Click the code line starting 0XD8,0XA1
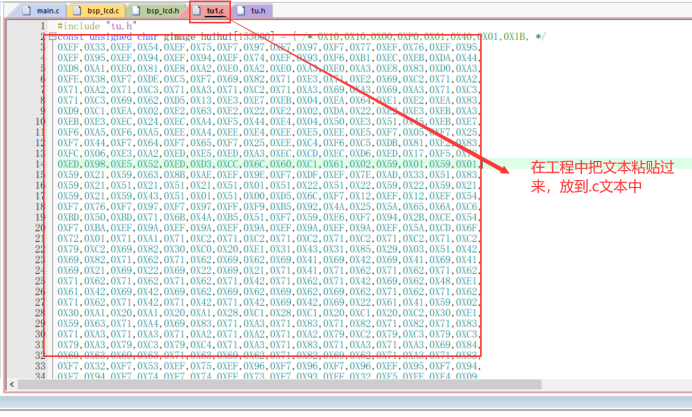The height and width of the screenshot is (417, 692). pos(268,68)
